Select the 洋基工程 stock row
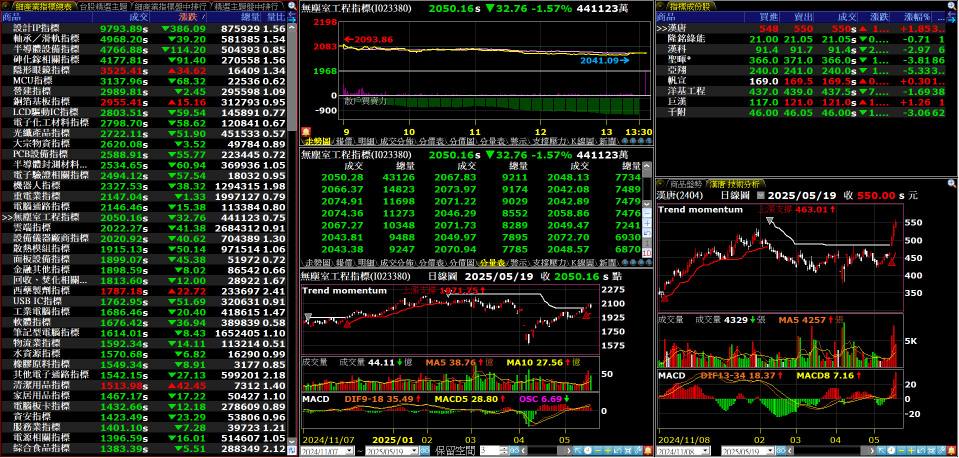This screenshot has height=458, width=959. tap(801, 90)
